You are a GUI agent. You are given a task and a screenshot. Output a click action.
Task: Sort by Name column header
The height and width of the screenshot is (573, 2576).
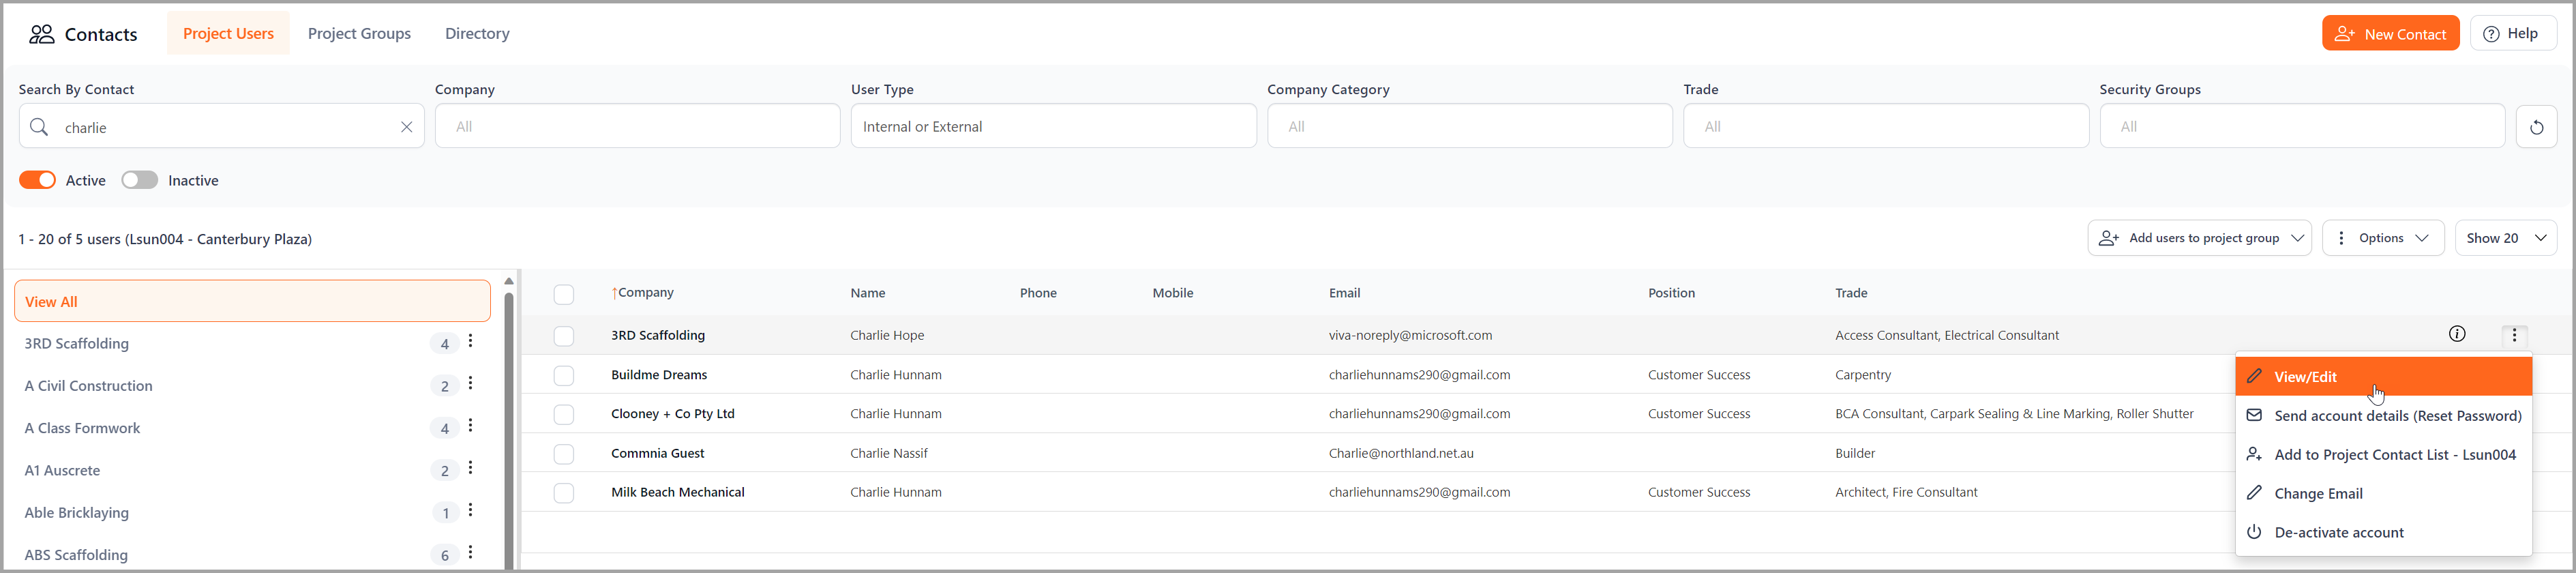868,293
